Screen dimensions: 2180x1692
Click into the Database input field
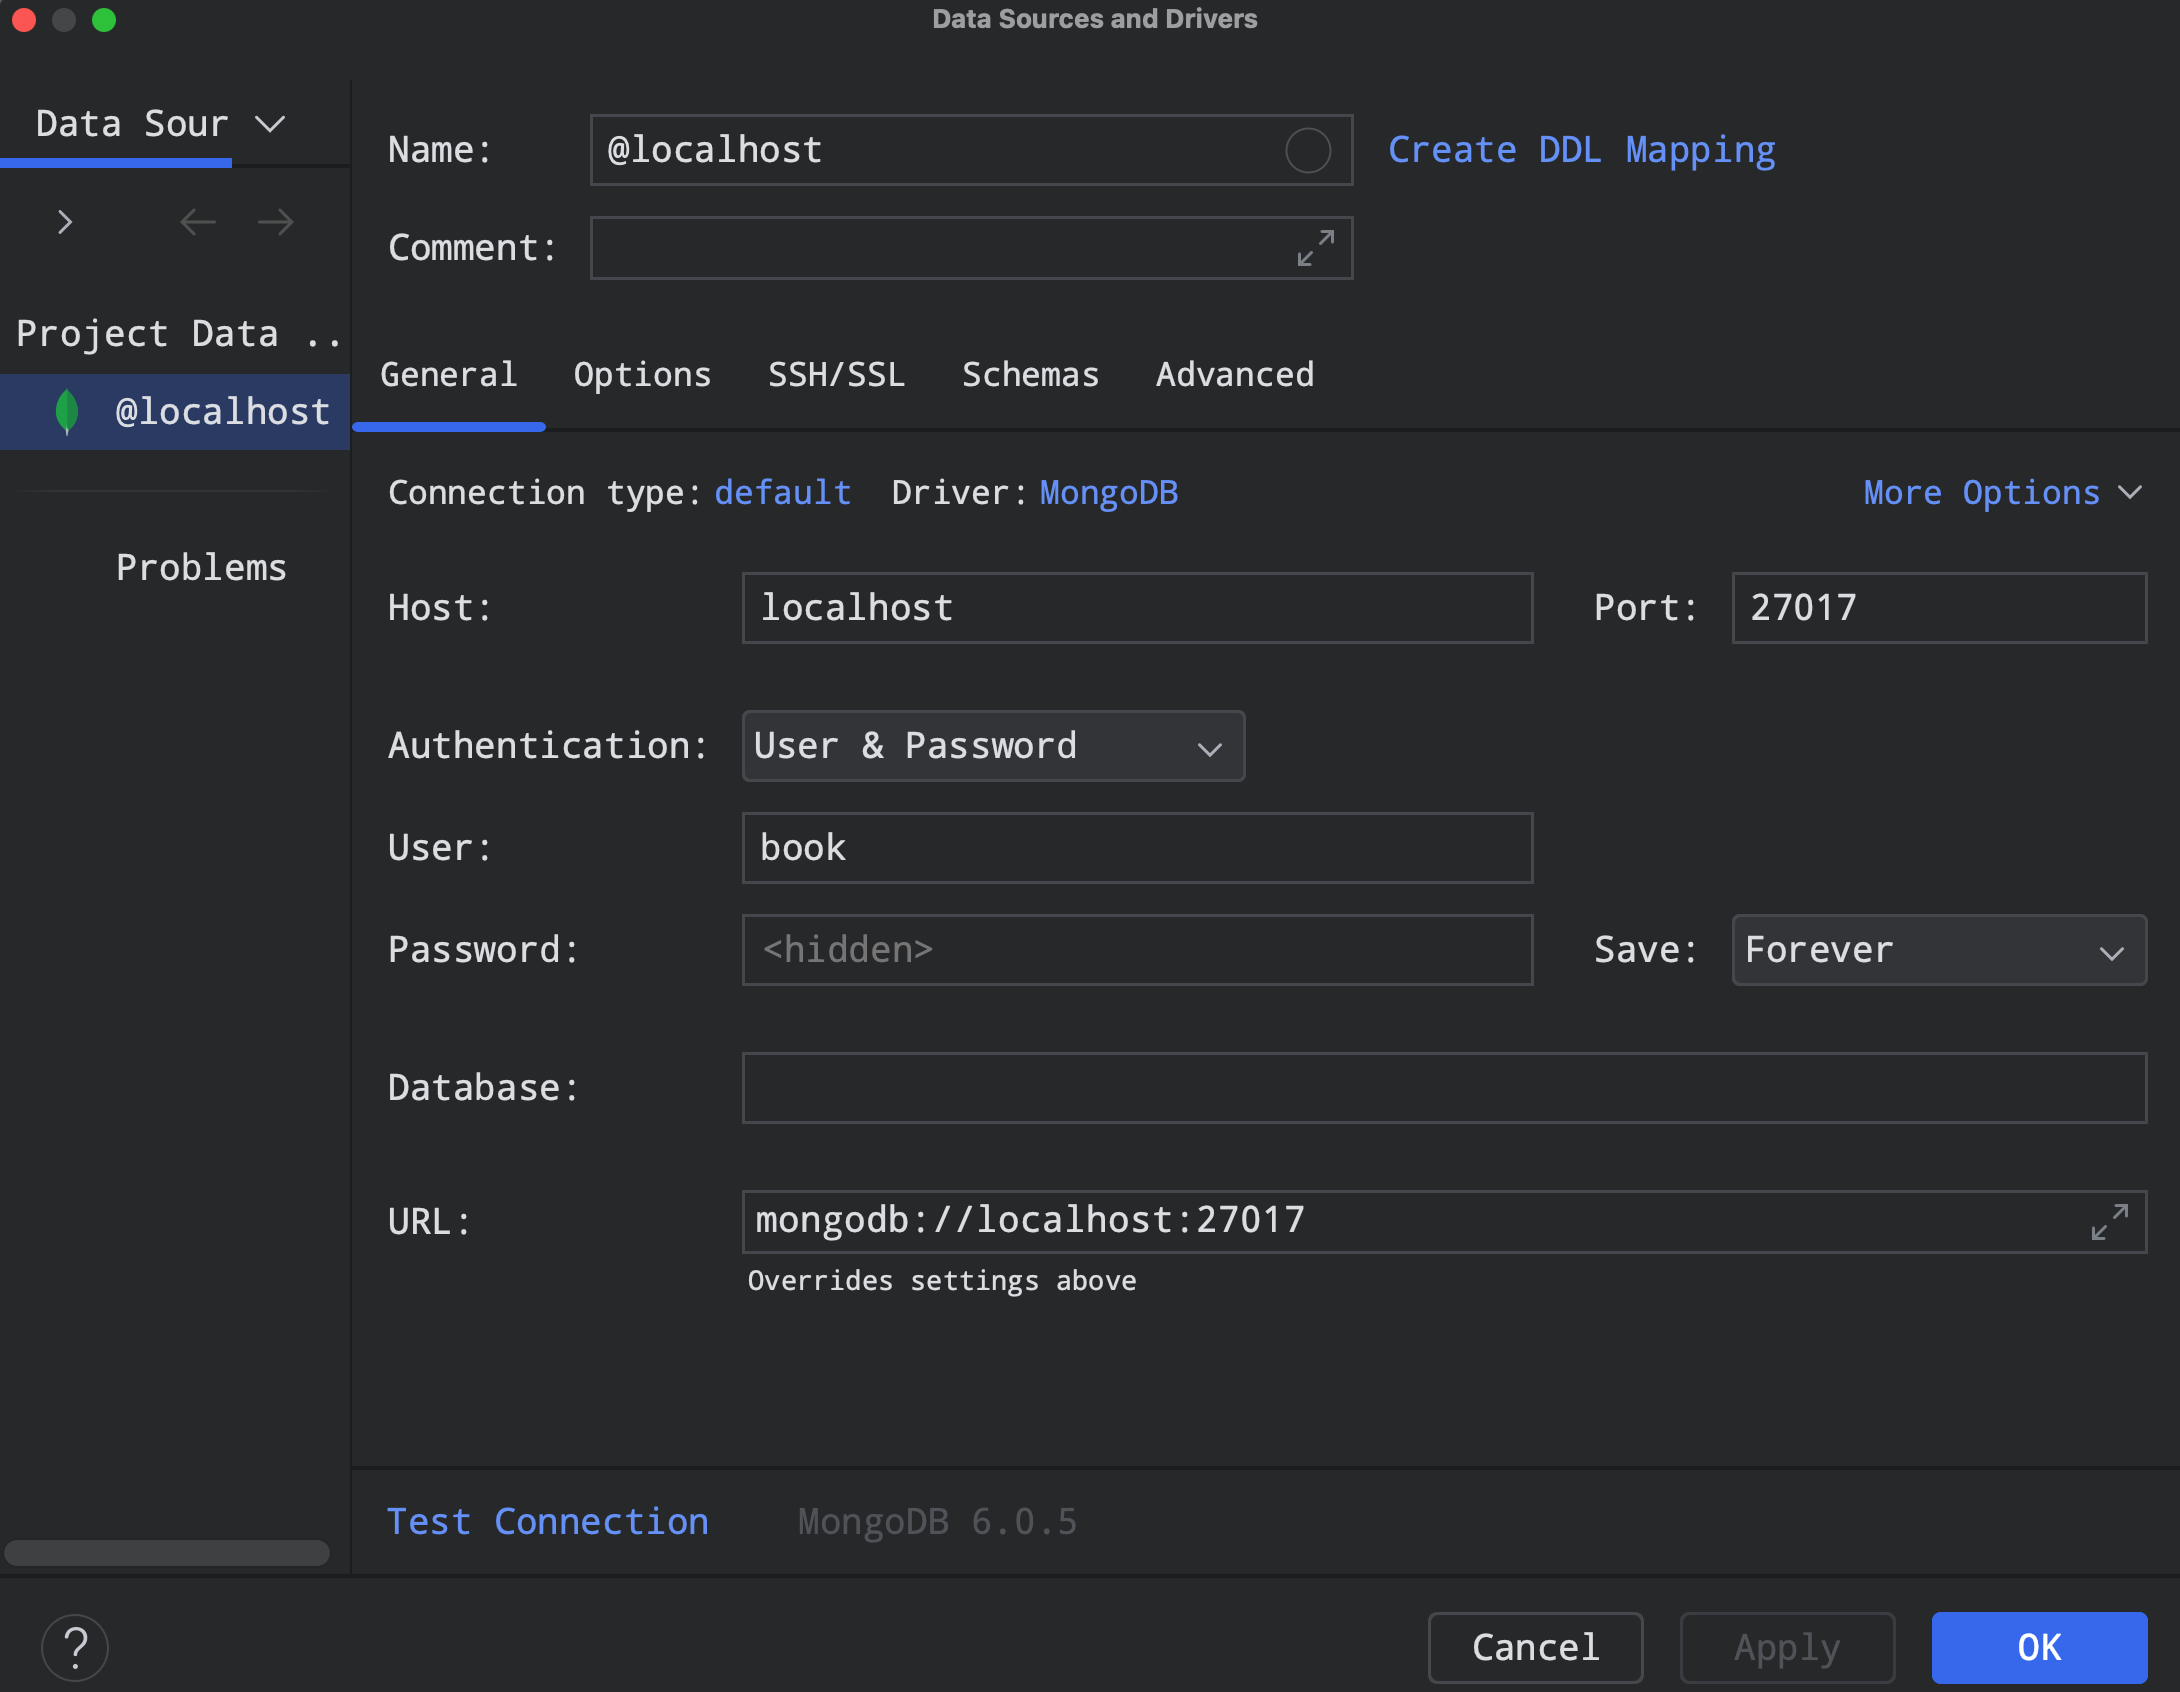click(1443, 1088)
